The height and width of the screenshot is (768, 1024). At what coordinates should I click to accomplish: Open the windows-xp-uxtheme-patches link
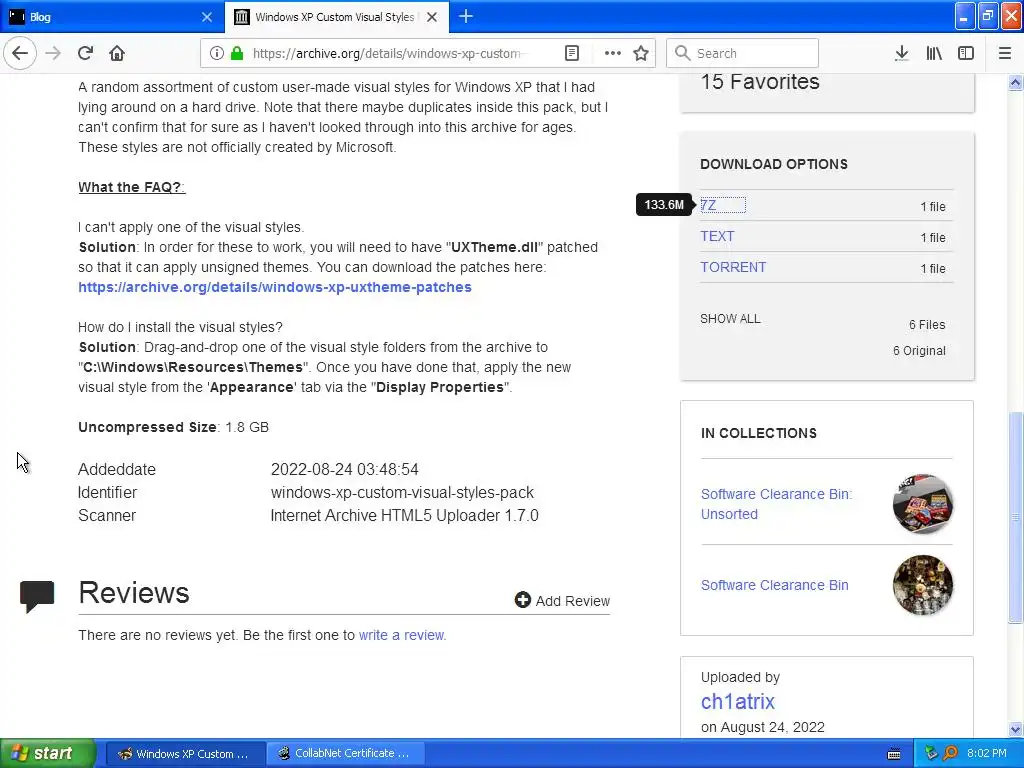[x=274, y=287]
